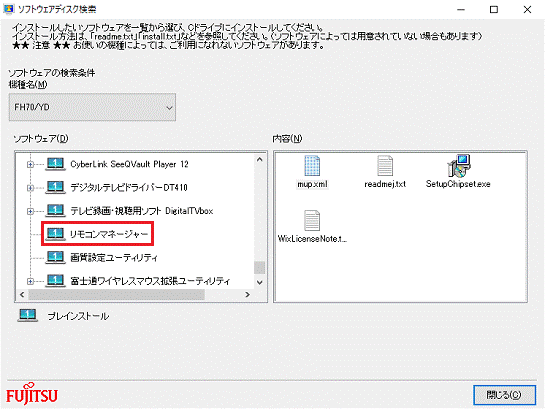Expand the CyberLink SeeQVault Player 12 node
Image resolution: width=545 pixels, height=409 pixels.
tap(30, 164)
